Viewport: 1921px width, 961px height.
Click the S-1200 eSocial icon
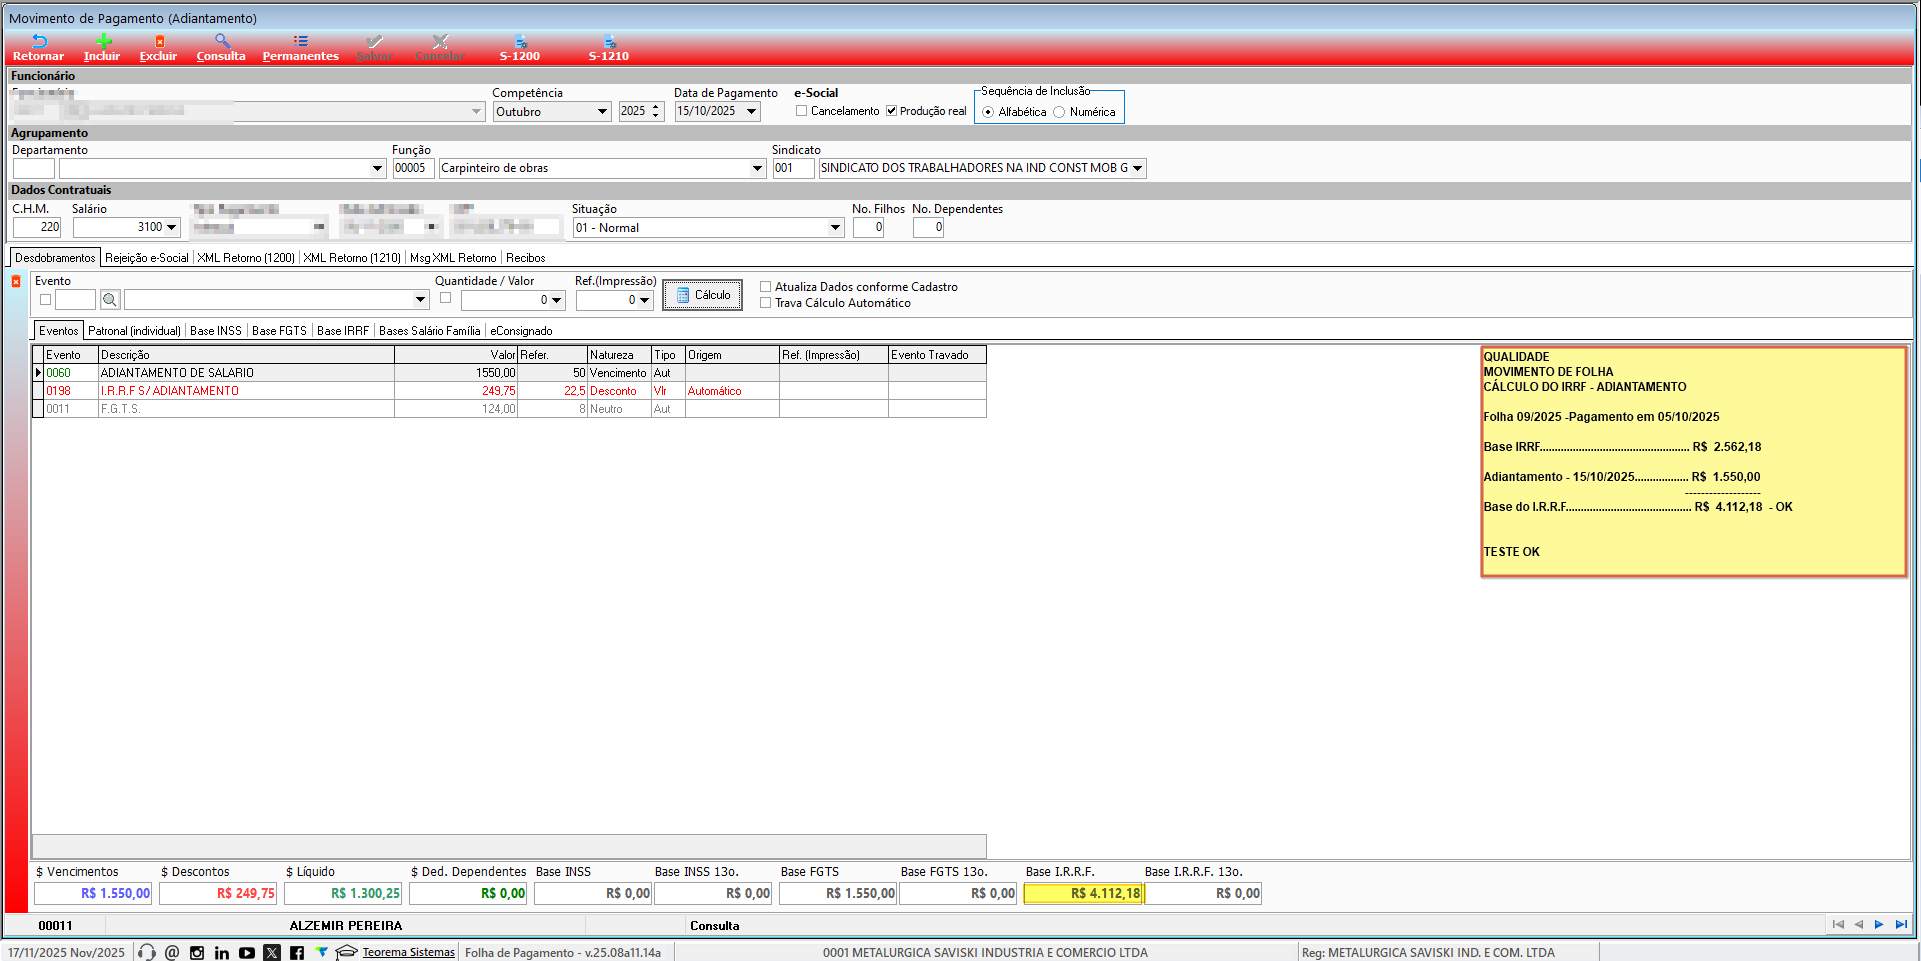point(520,42)
